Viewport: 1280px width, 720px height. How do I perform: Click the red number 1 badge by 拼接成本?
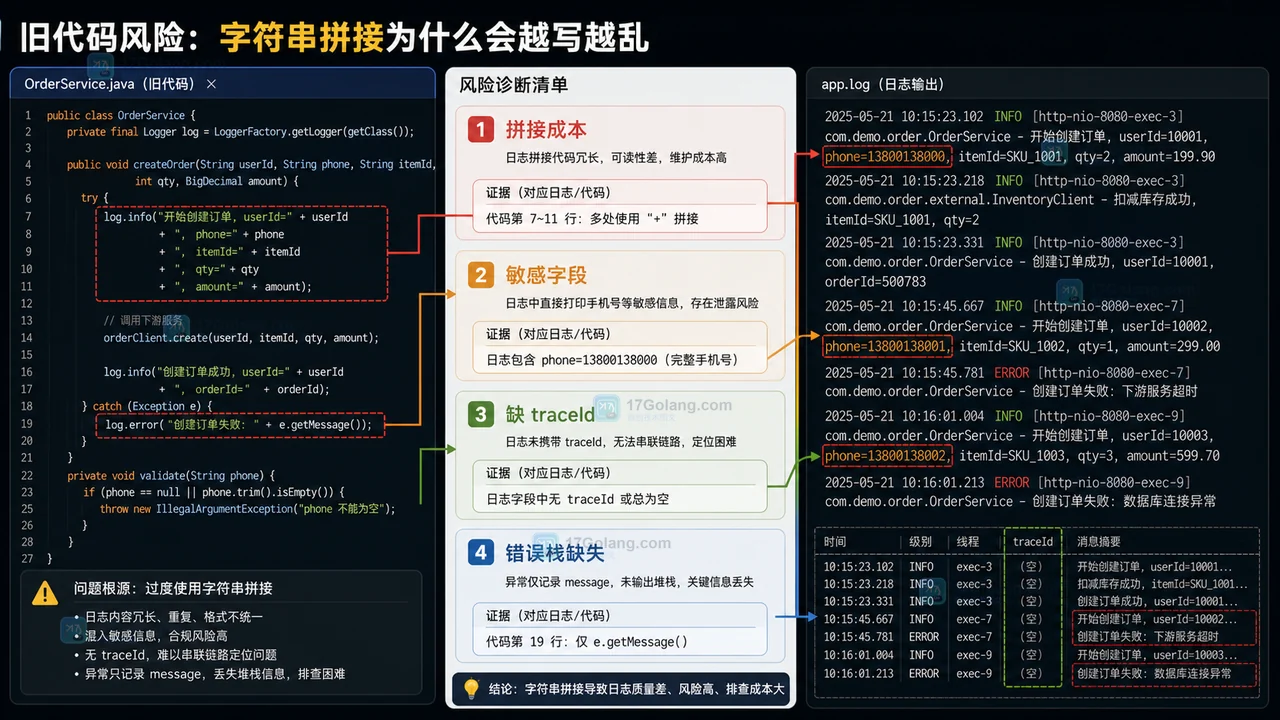[x=481, y=130]
